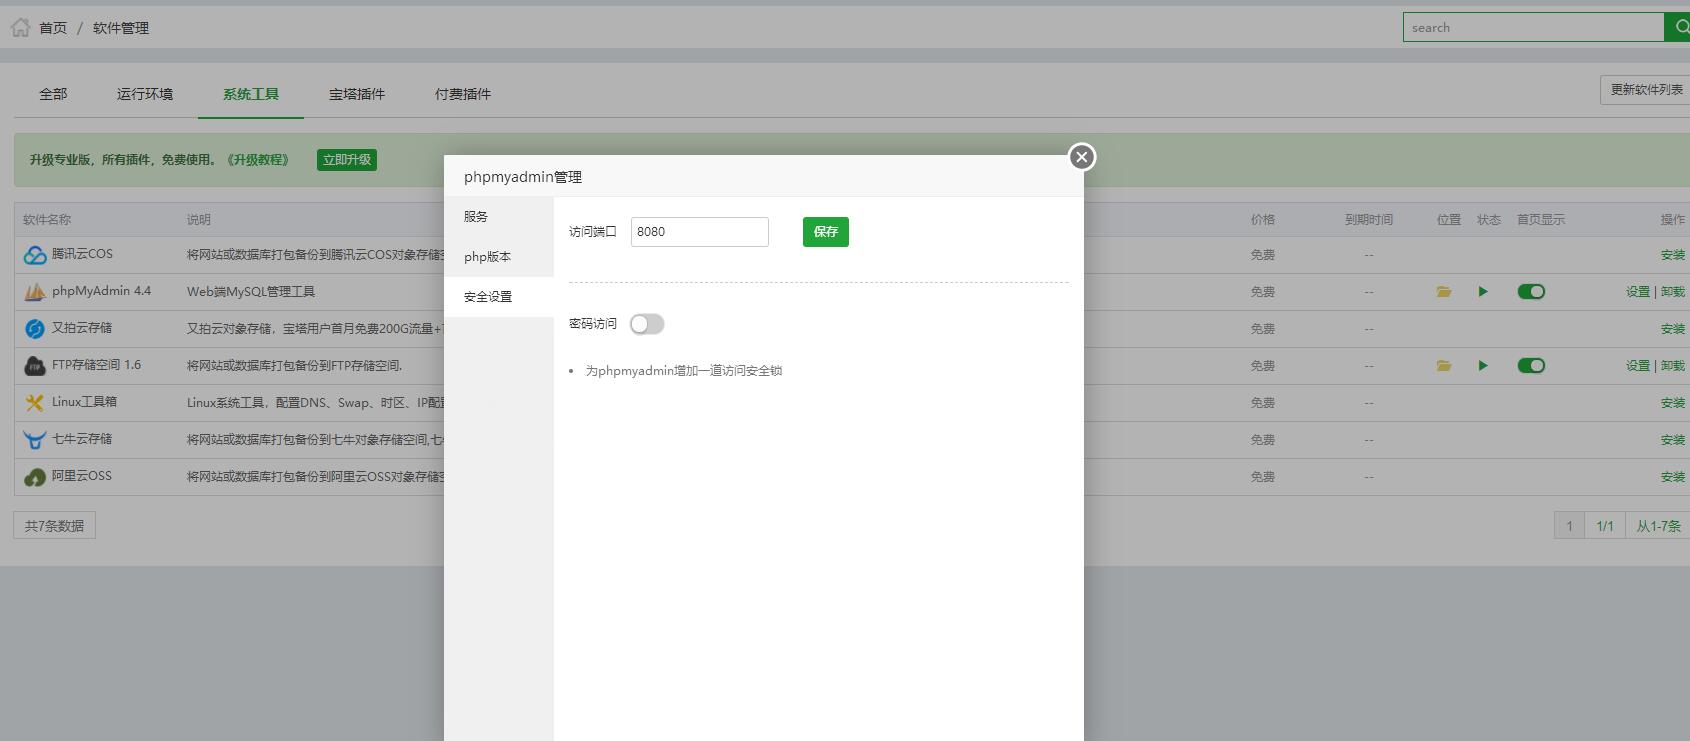Click 安装 link for 腾讯云COS row
This screenshot has width=1690, height=741.
(1673, 255)
